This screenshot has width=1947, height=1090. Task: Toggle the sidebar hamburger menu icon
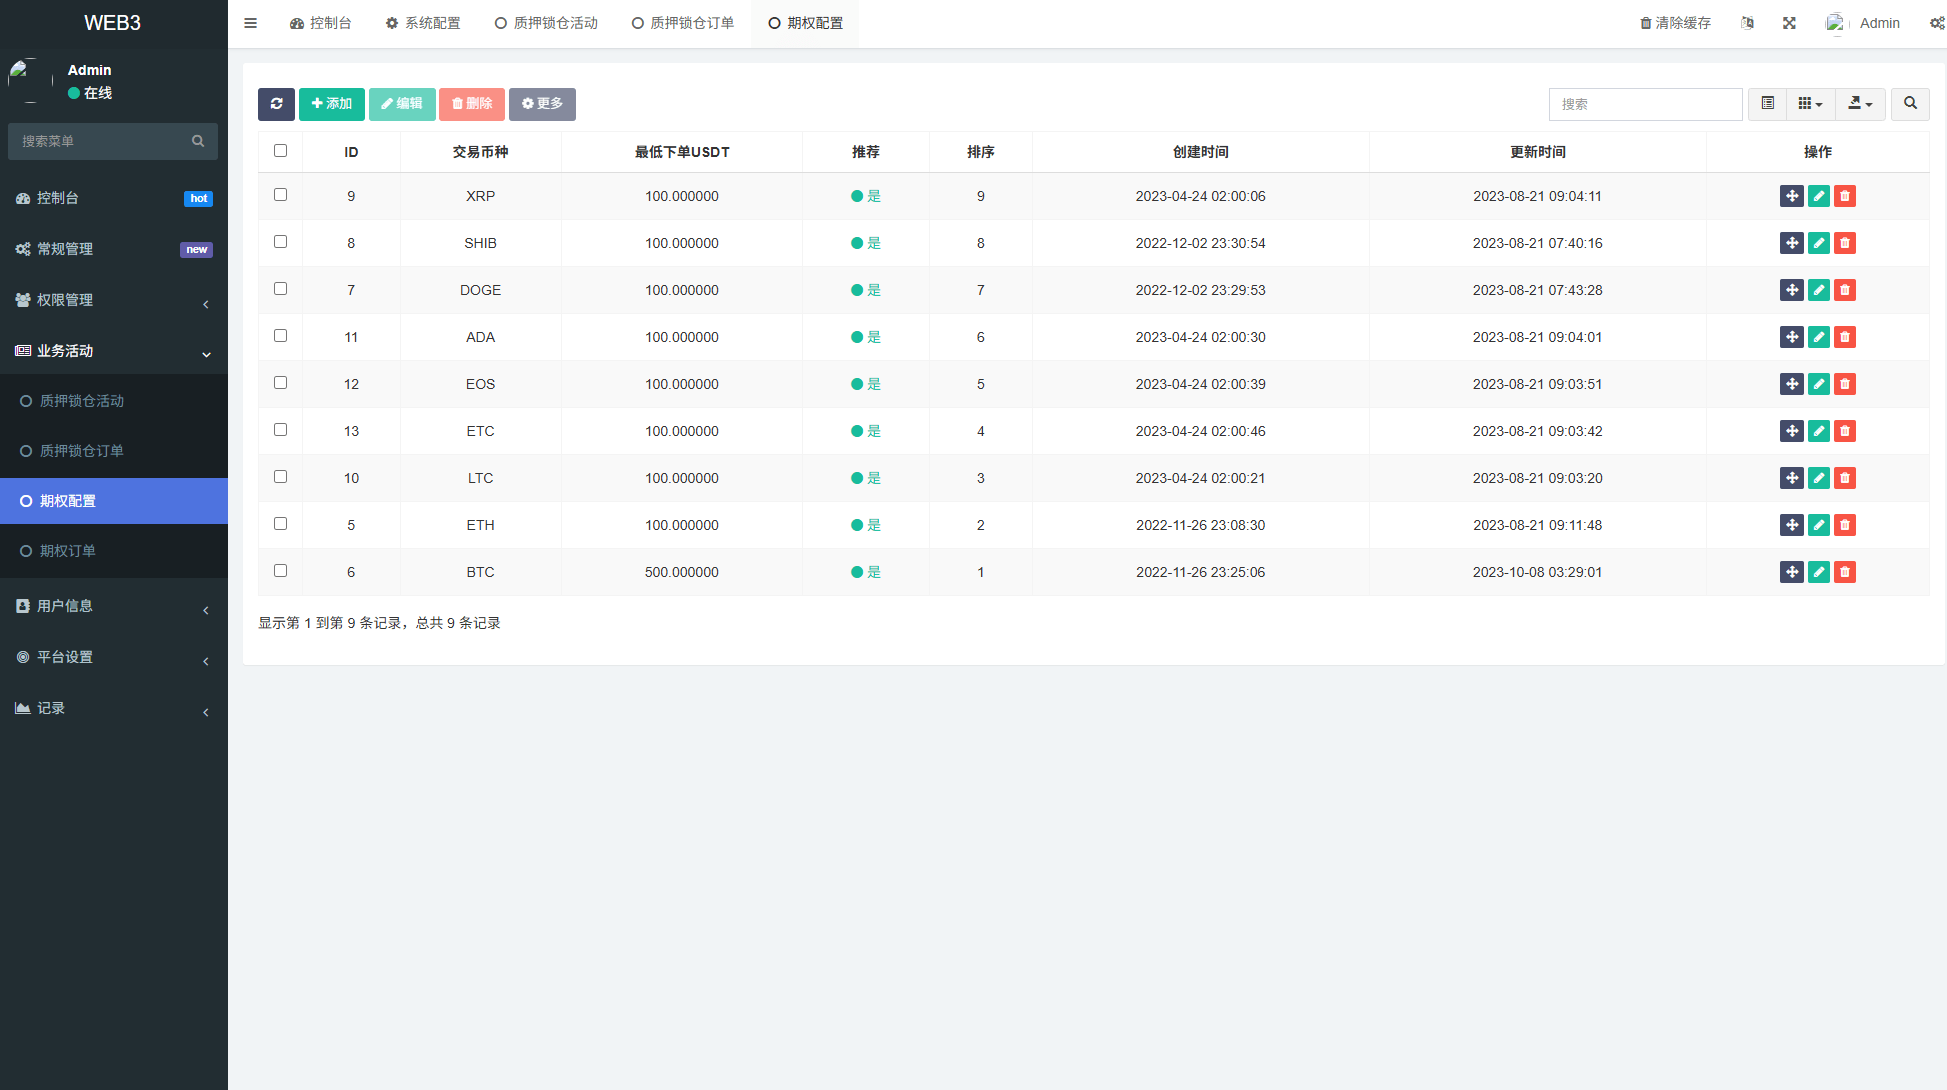pyautogui.click(x=251, y=23)
